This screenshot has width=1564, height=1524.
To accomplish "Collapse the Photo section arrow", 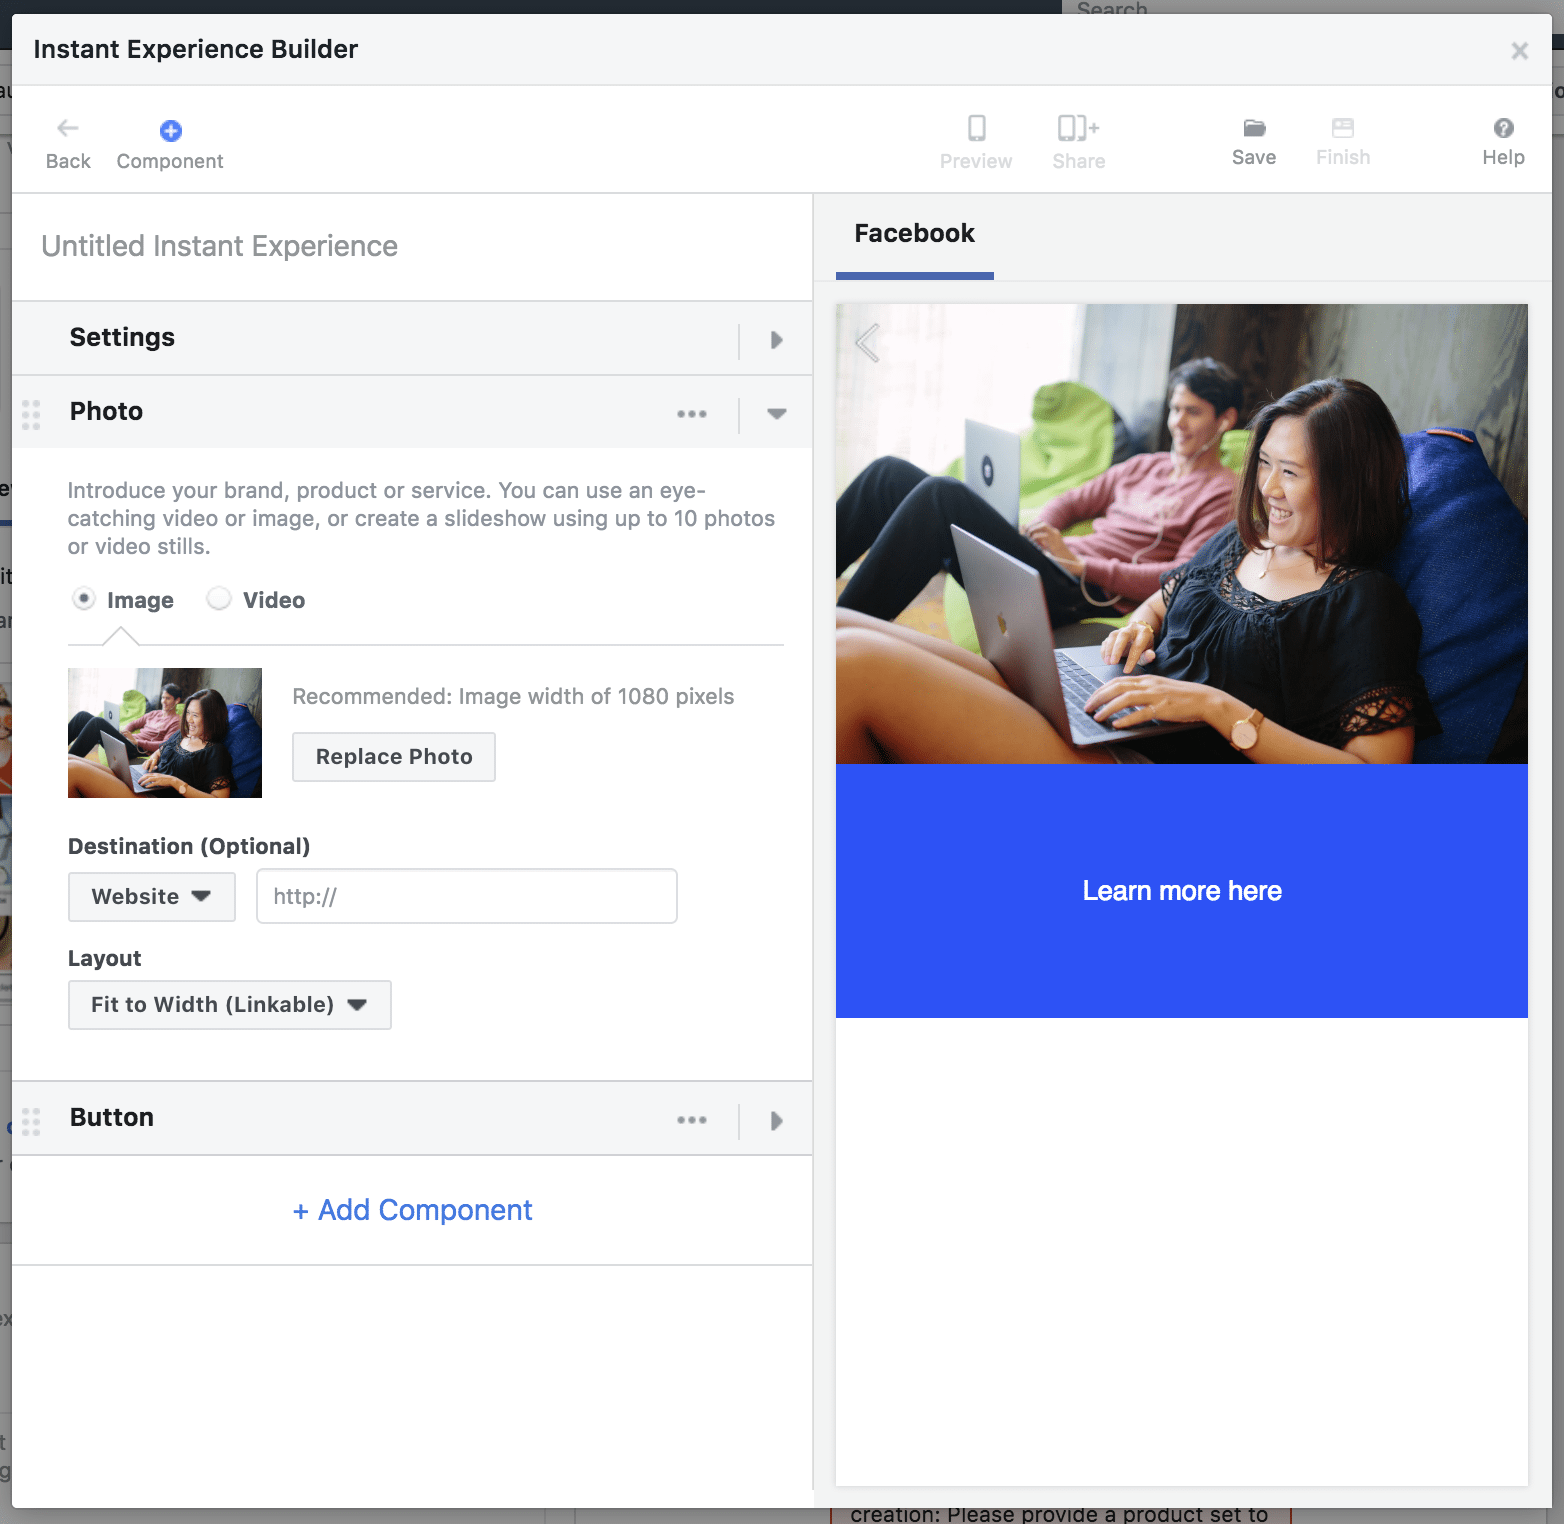I will (x=776, y=414).
